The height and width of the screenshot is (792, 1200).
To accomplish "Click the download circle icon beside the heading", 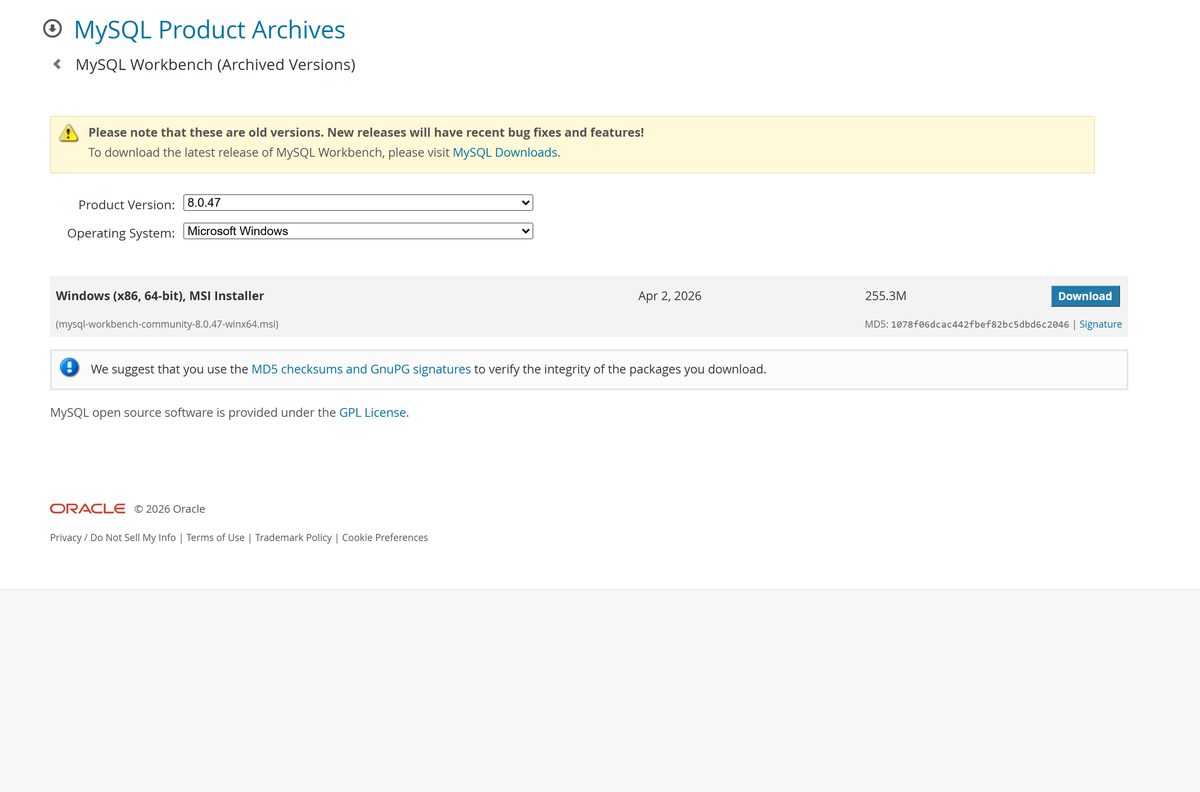I will point(53,29).
